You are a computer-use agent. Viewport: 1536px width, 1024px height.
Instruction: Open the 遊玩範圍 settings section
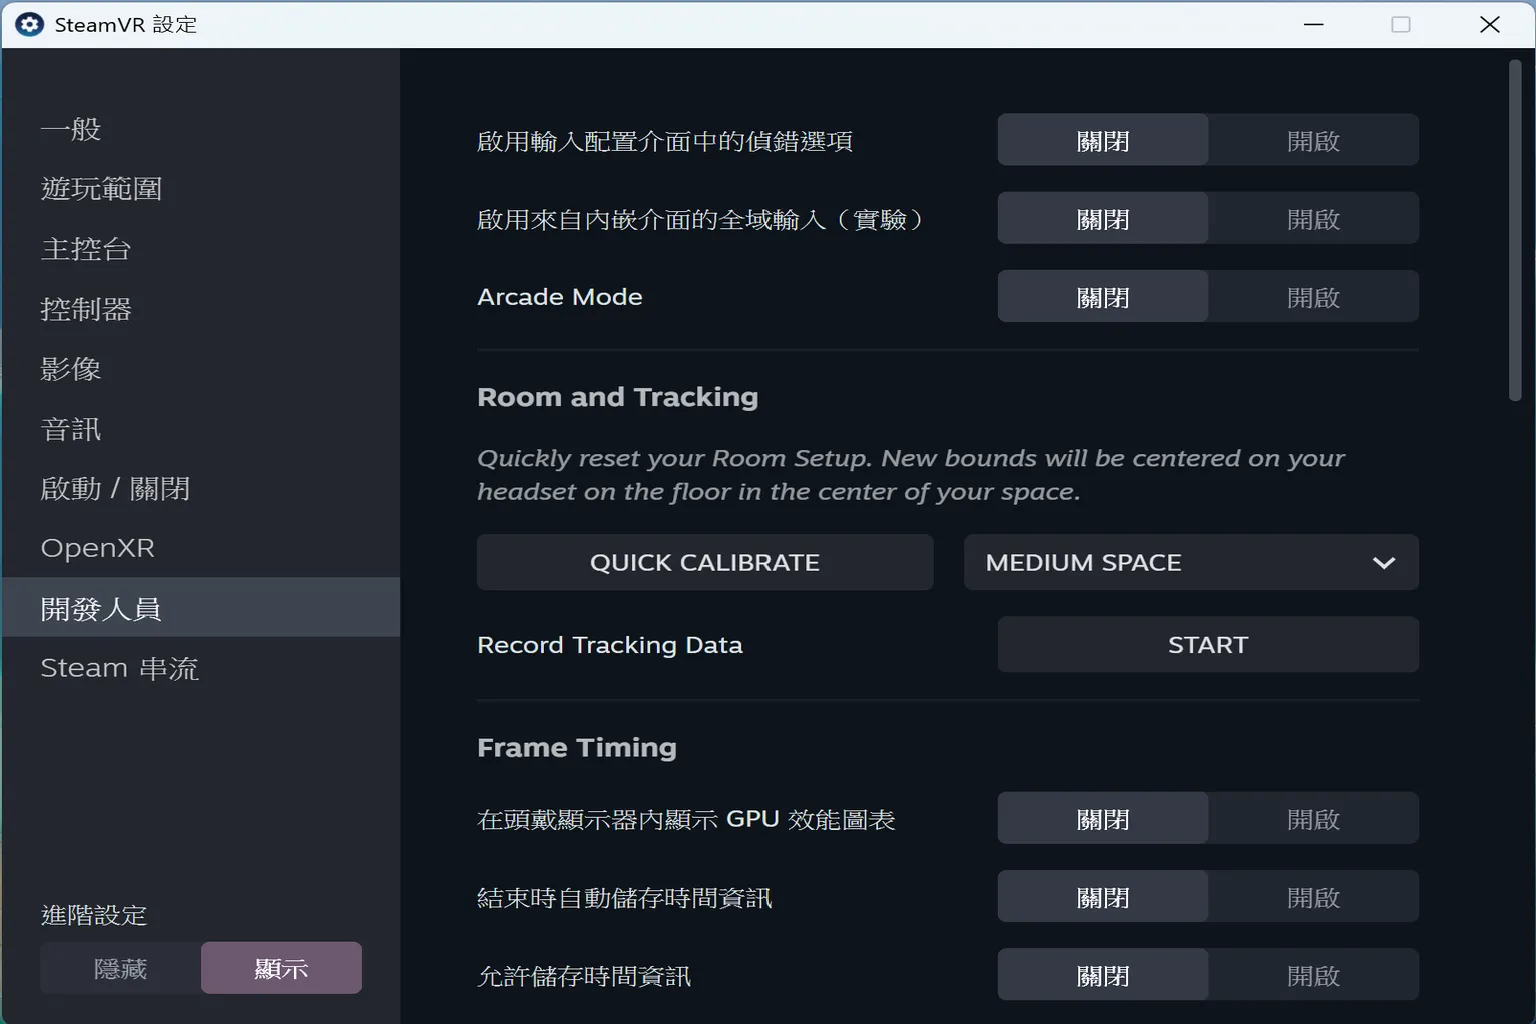click(103, 188)
